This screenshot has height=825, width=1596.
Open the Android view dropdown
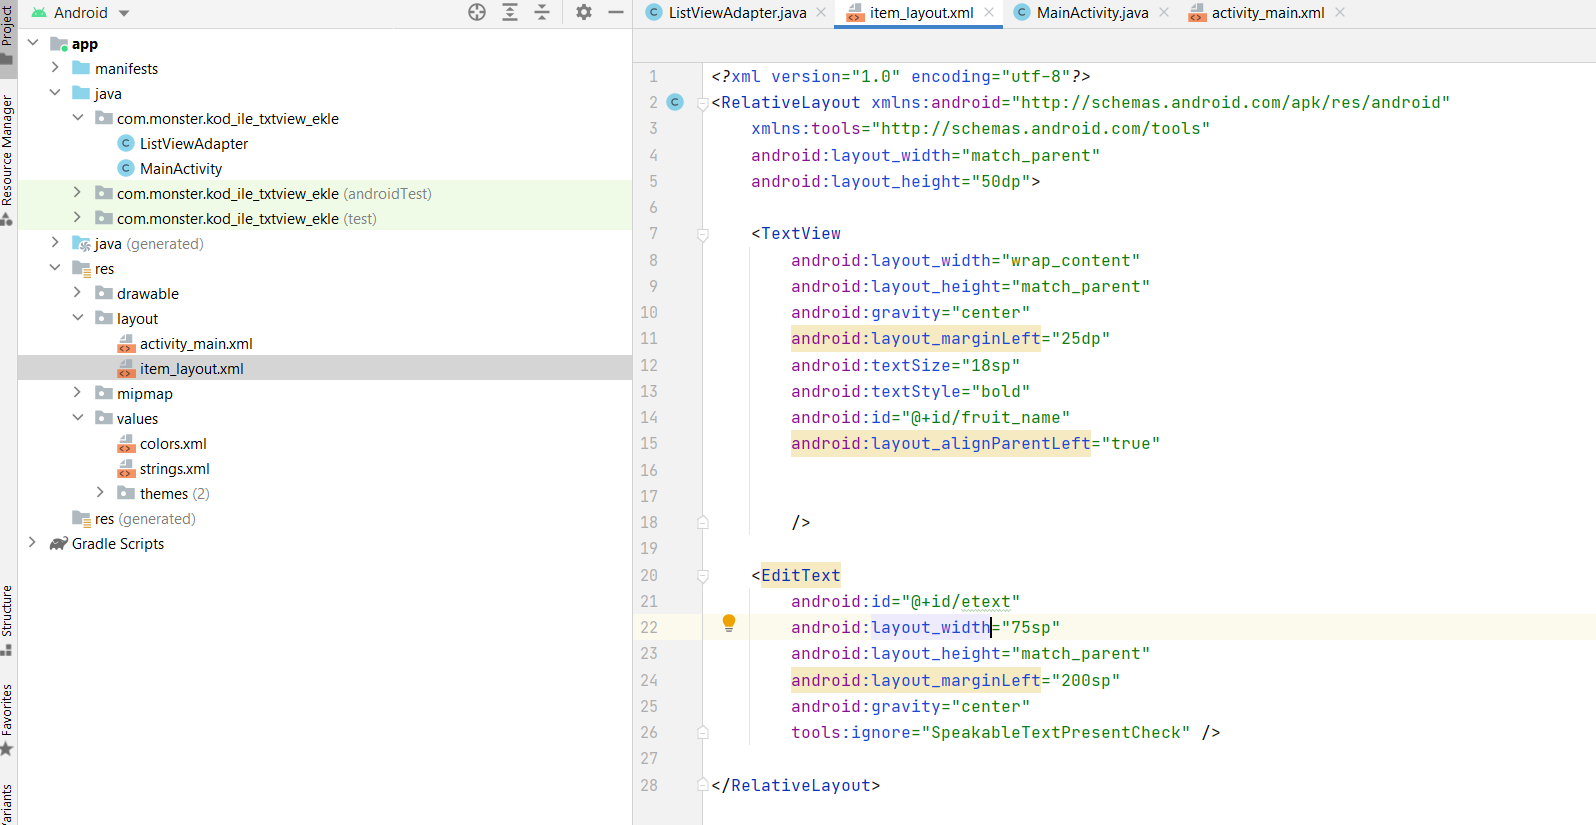[81, 13]
